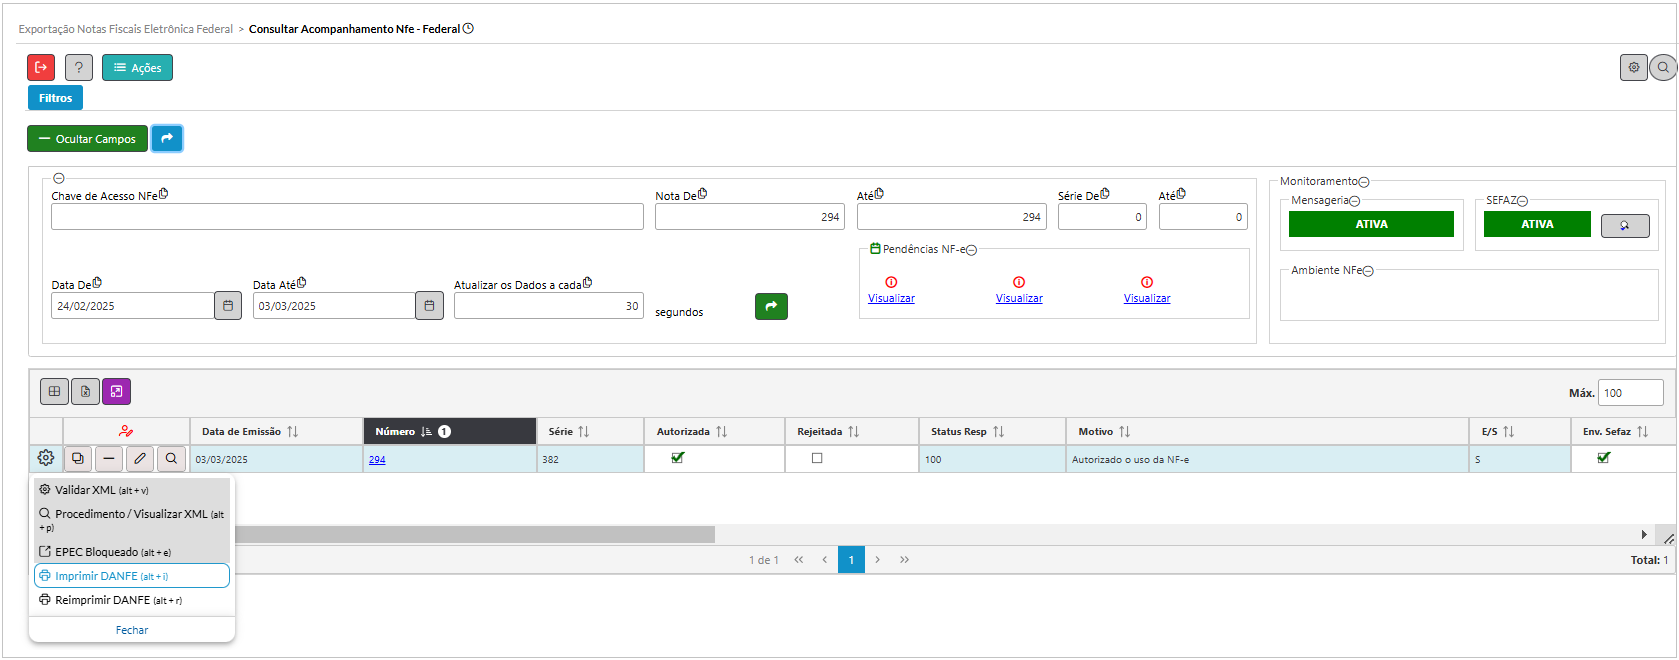Viewport: 1679px width, 660px height.
Task: Click the Ocultar Campos button
Action: click(87, 139)
